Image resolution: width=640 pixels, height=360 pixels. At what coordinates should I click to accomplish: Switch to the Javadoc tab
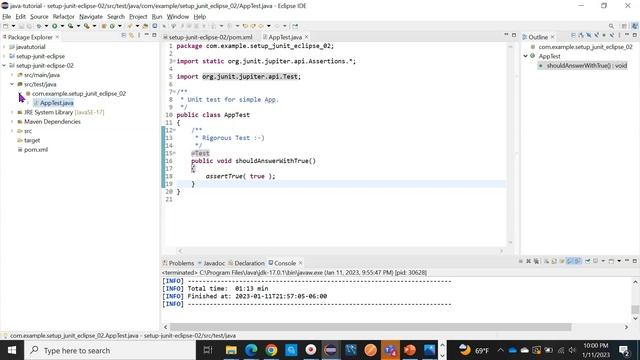pyautogui.click(x=211, y=263)
